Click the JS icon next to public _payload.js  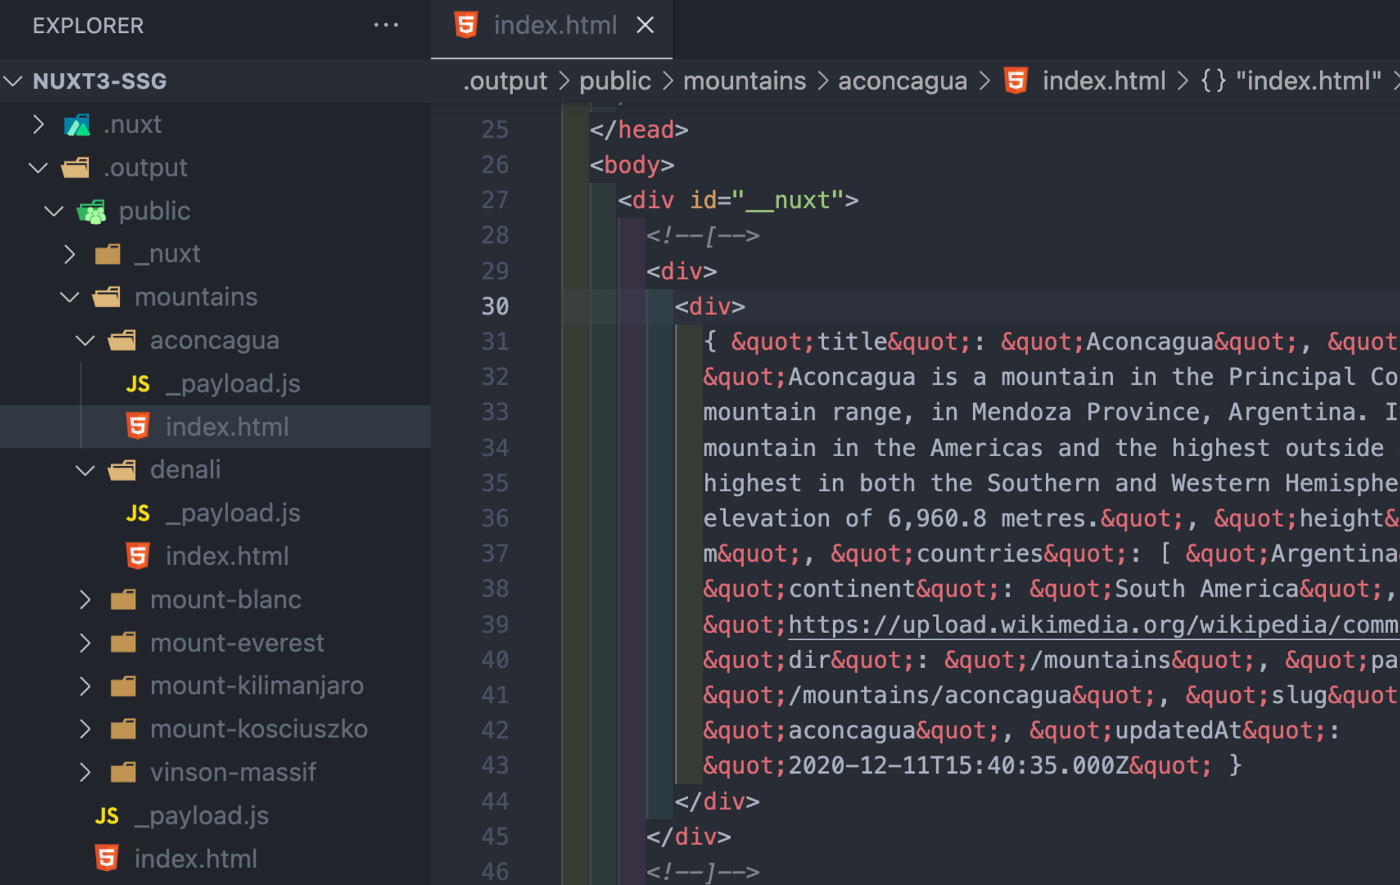[106, 815]
